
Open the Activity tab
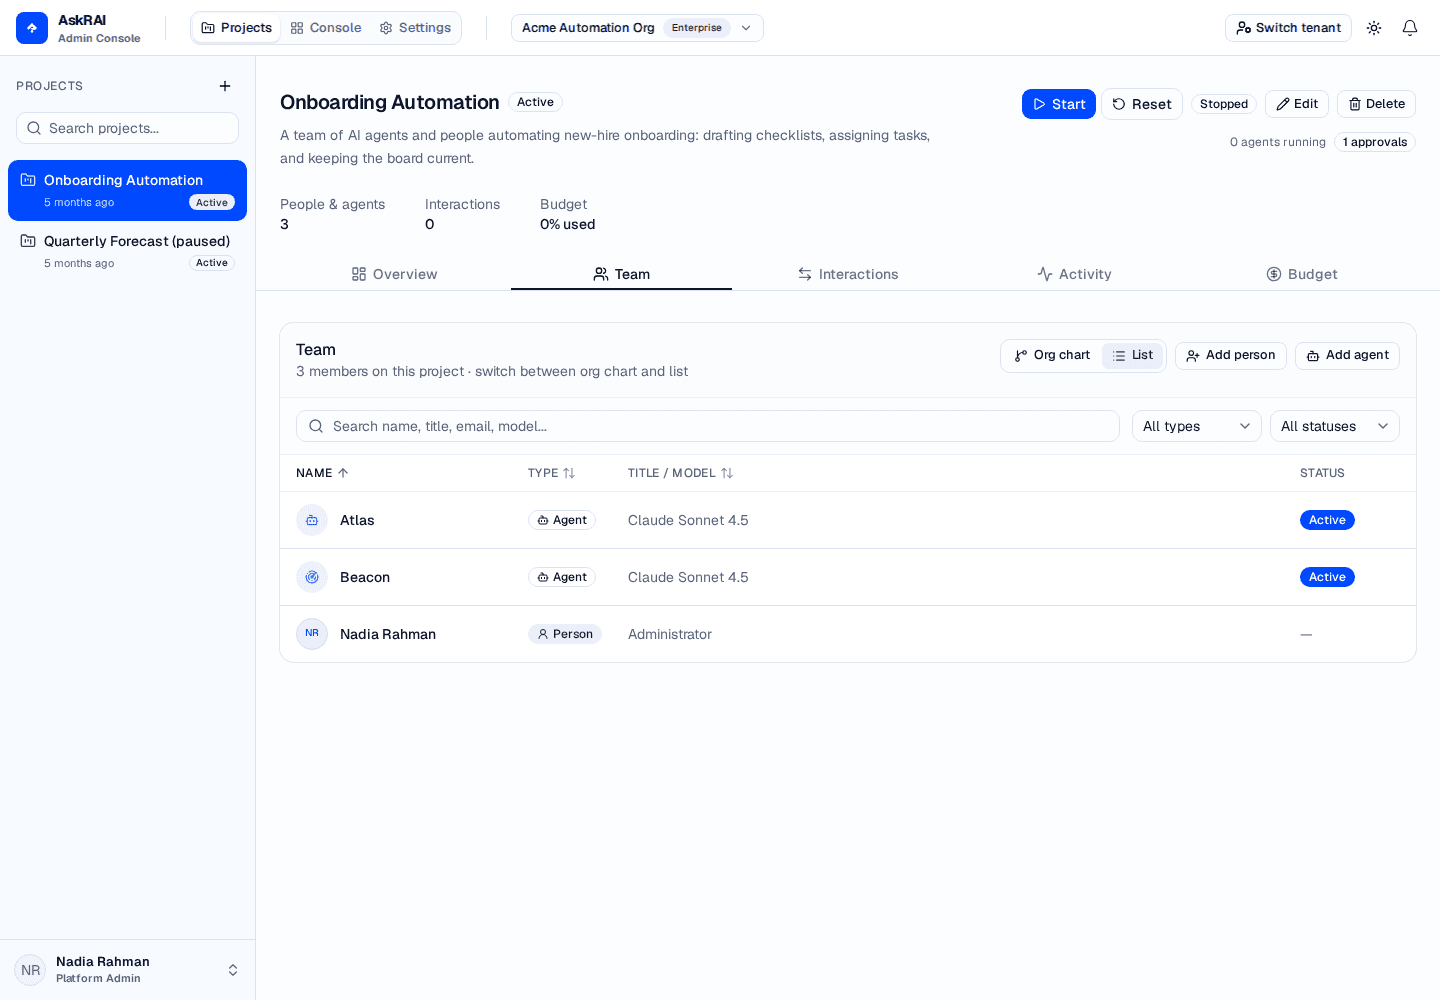click(1074, 274)
